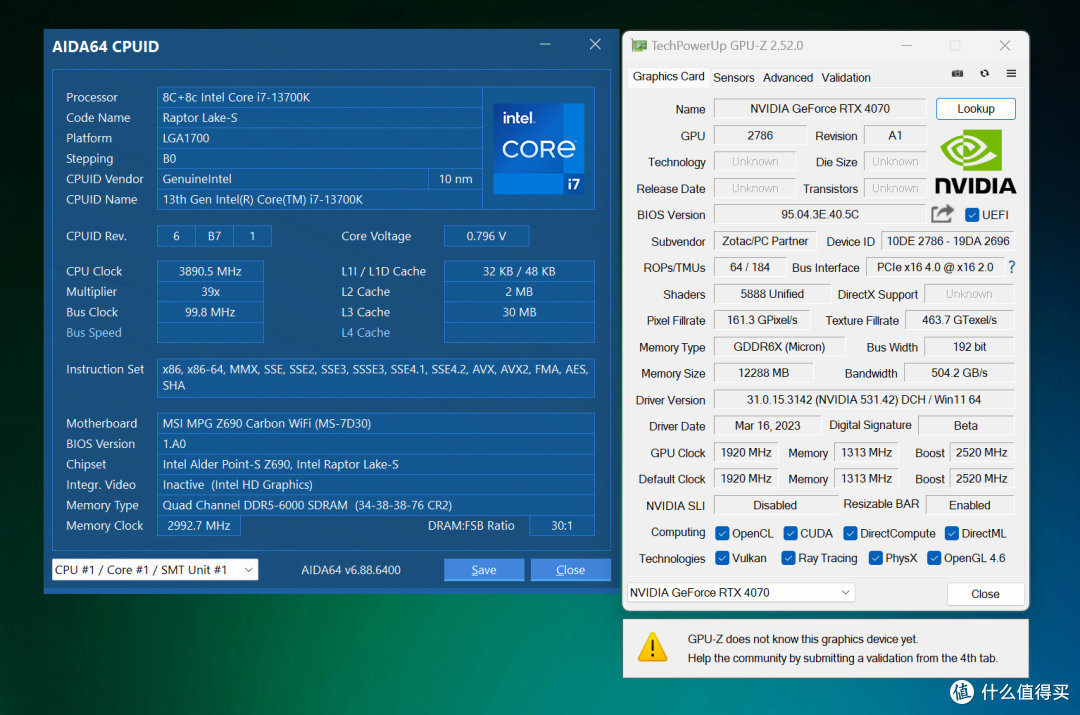Click the Close button in GPU-Z
The height and width of the screenshot is (715, 1080).
click(x=985, y=594)
